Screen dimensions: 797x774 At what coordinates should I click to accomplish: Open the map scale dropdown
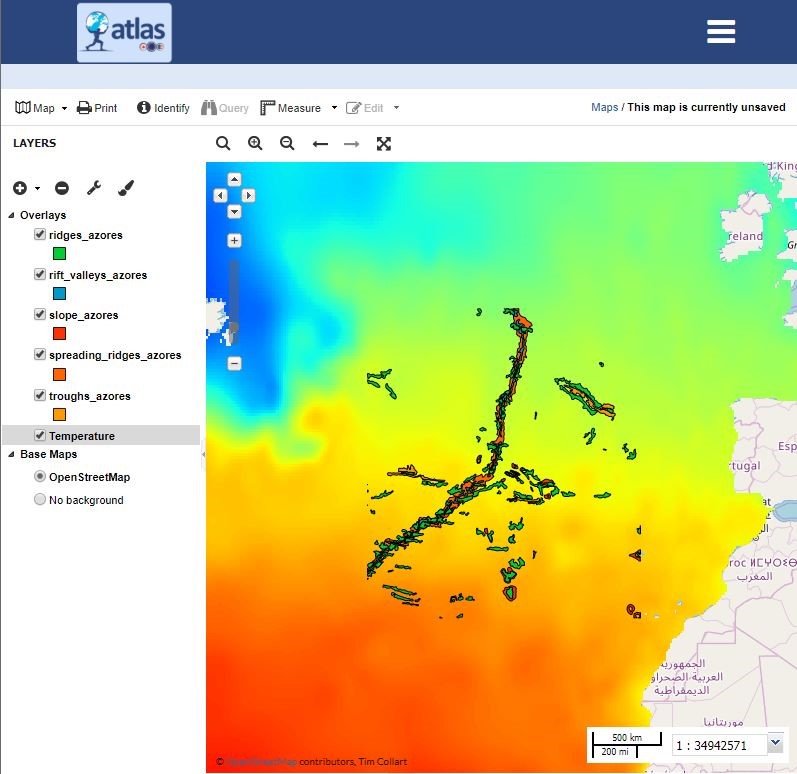(x=776, y=743)
